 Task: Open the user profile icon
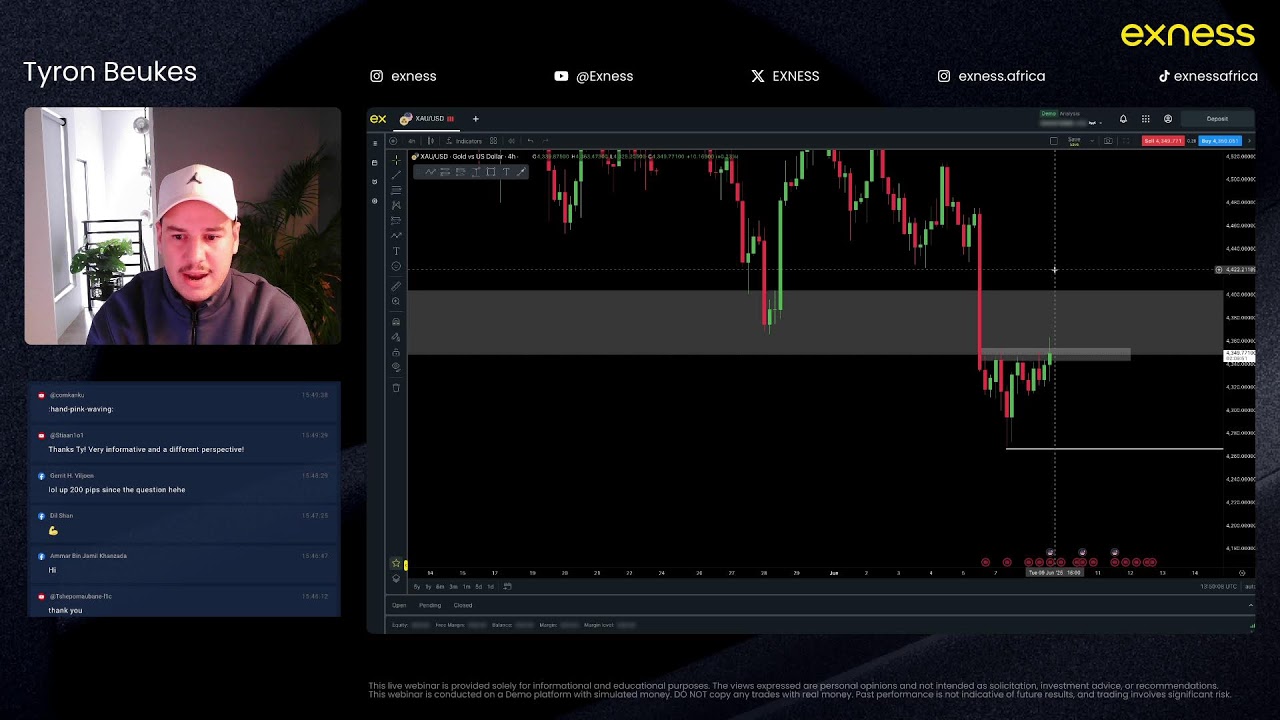click(1168, 119)
